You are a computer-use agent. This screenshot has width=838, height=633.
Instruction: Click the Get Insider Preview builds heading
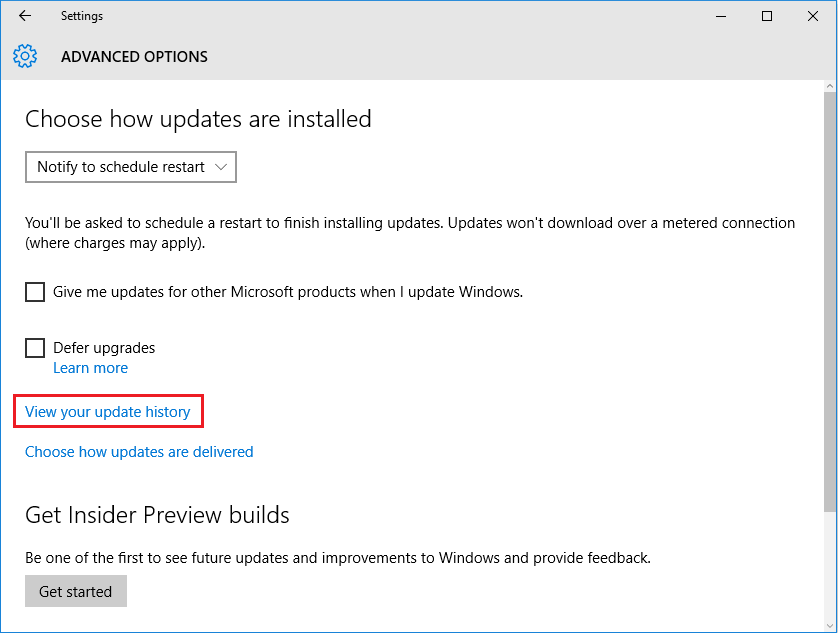(157, 515)
